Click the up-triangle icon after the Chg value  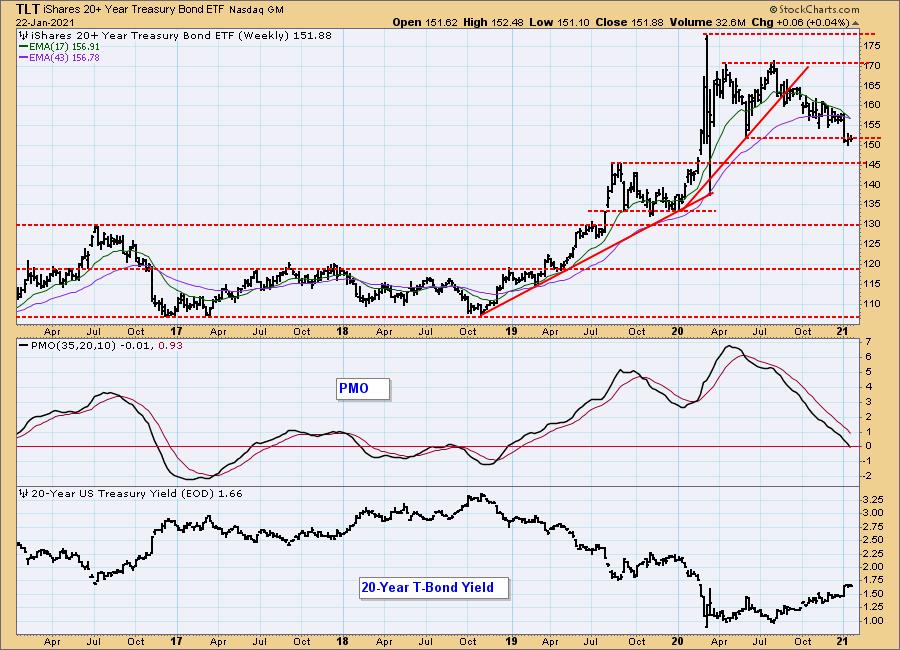[855, 23]
